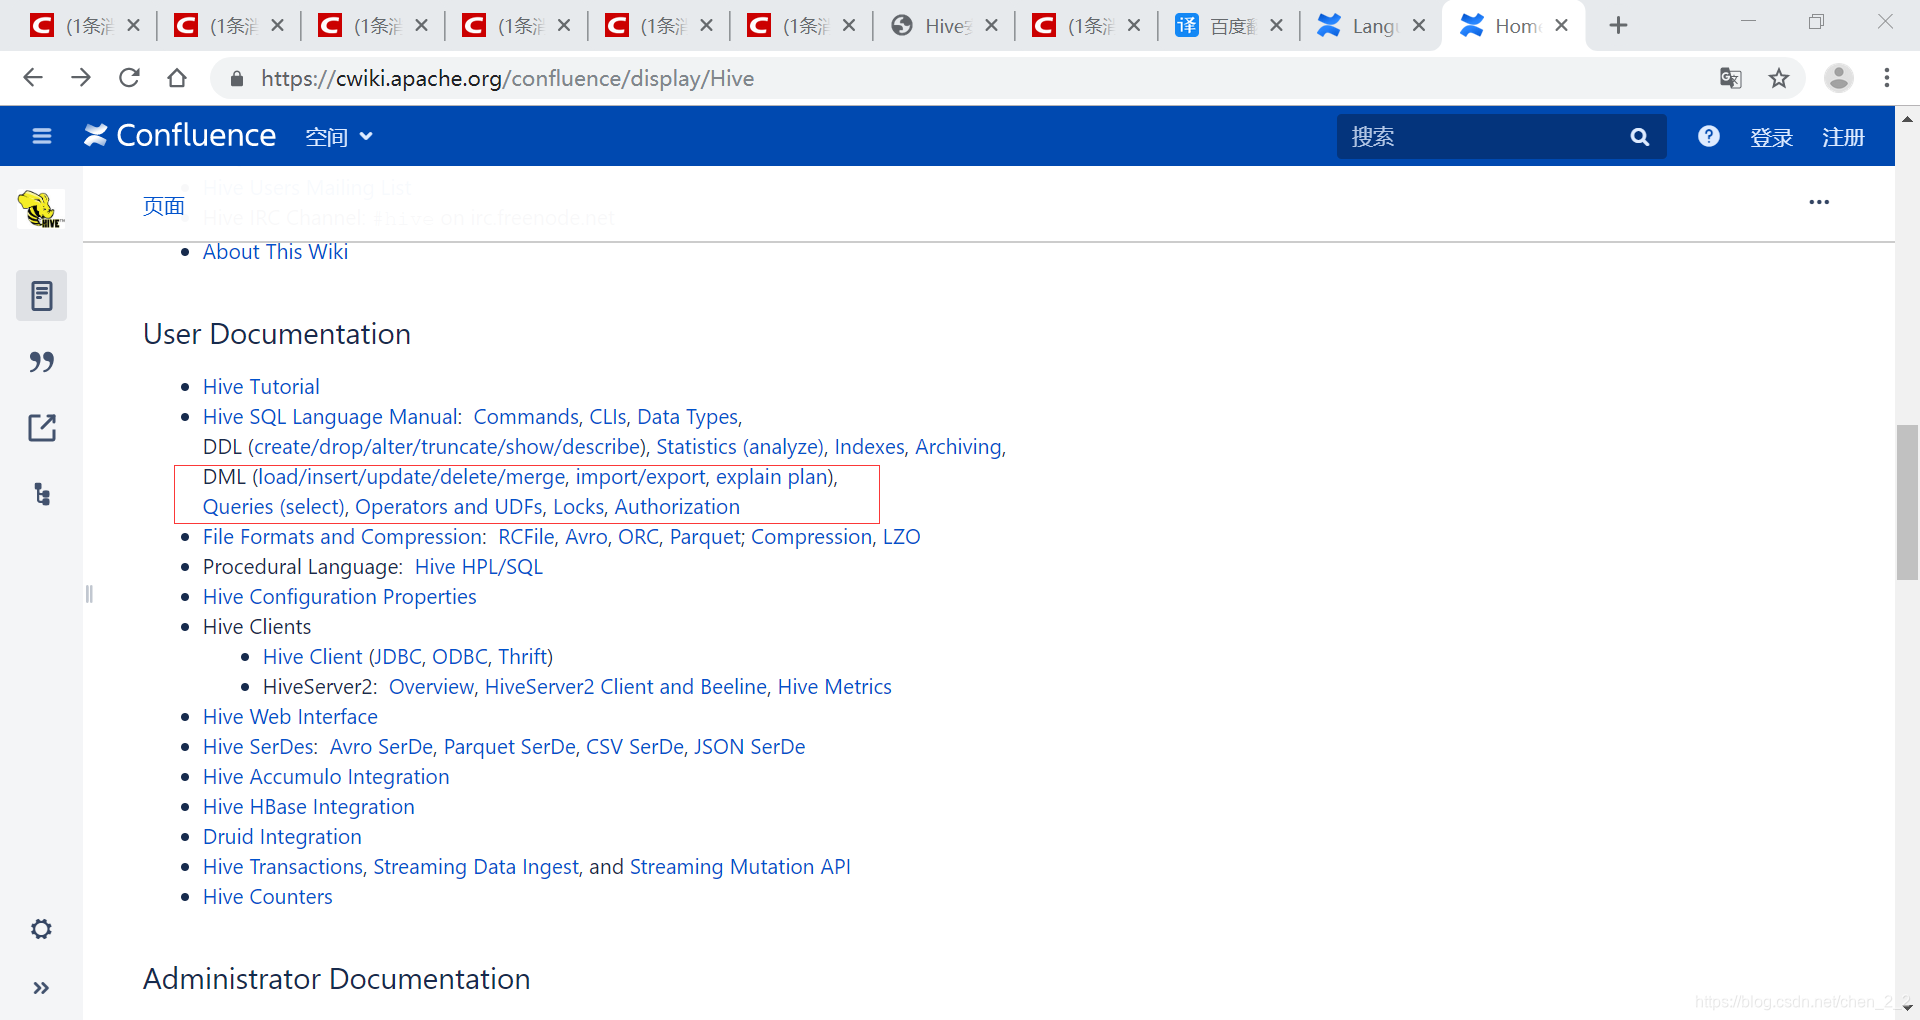This screenshot has height=1020, width=1920.
Task: Click the translate page icon
Action: coord(1731,78)
